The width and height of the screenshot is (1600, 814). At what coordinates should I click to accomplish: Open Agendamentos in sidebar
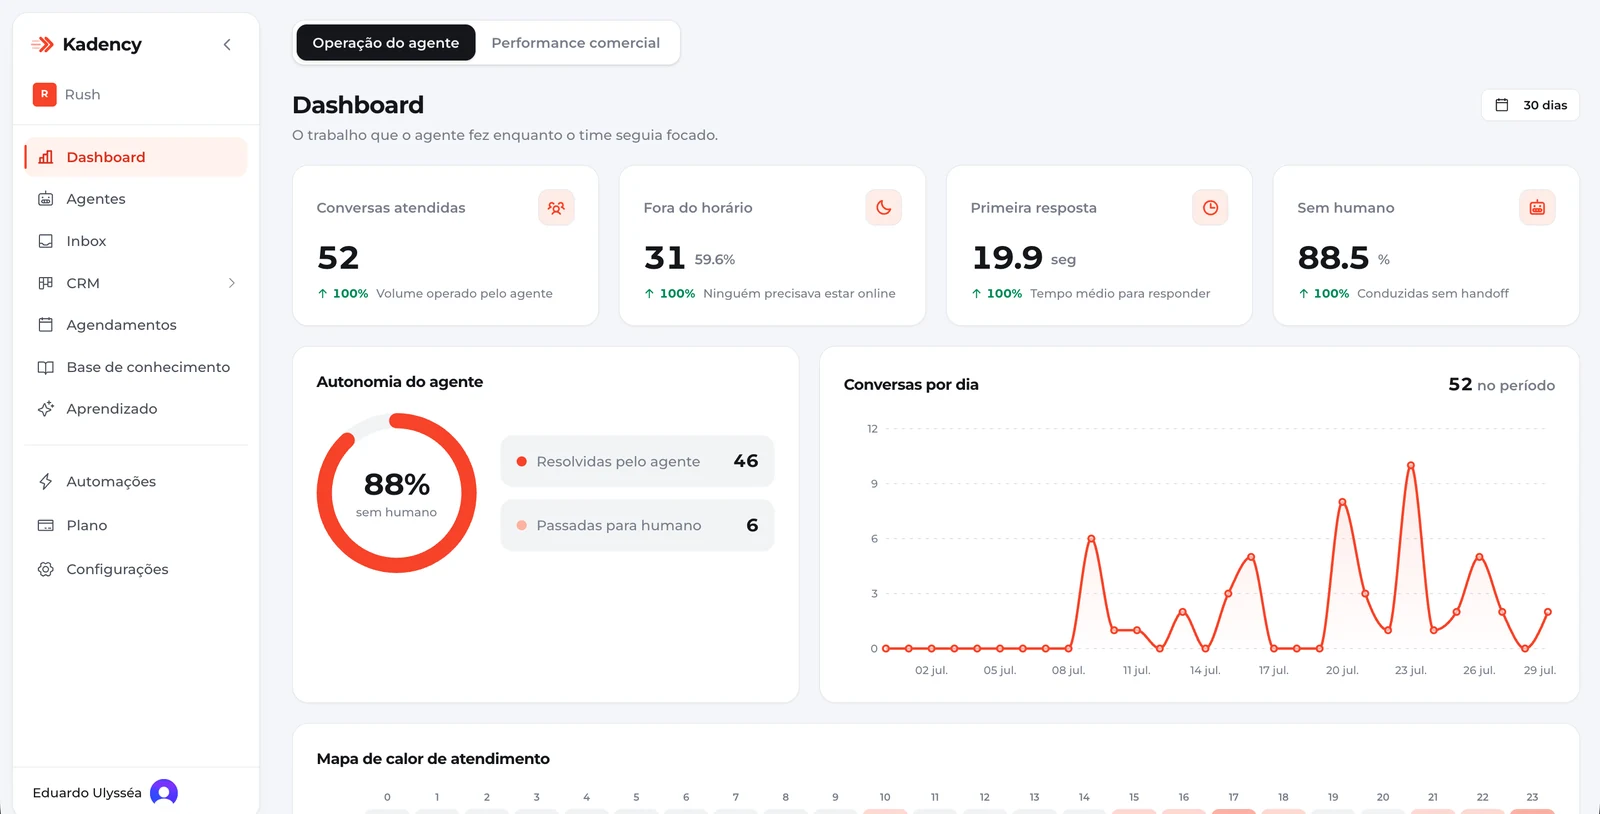click(136, 325)
